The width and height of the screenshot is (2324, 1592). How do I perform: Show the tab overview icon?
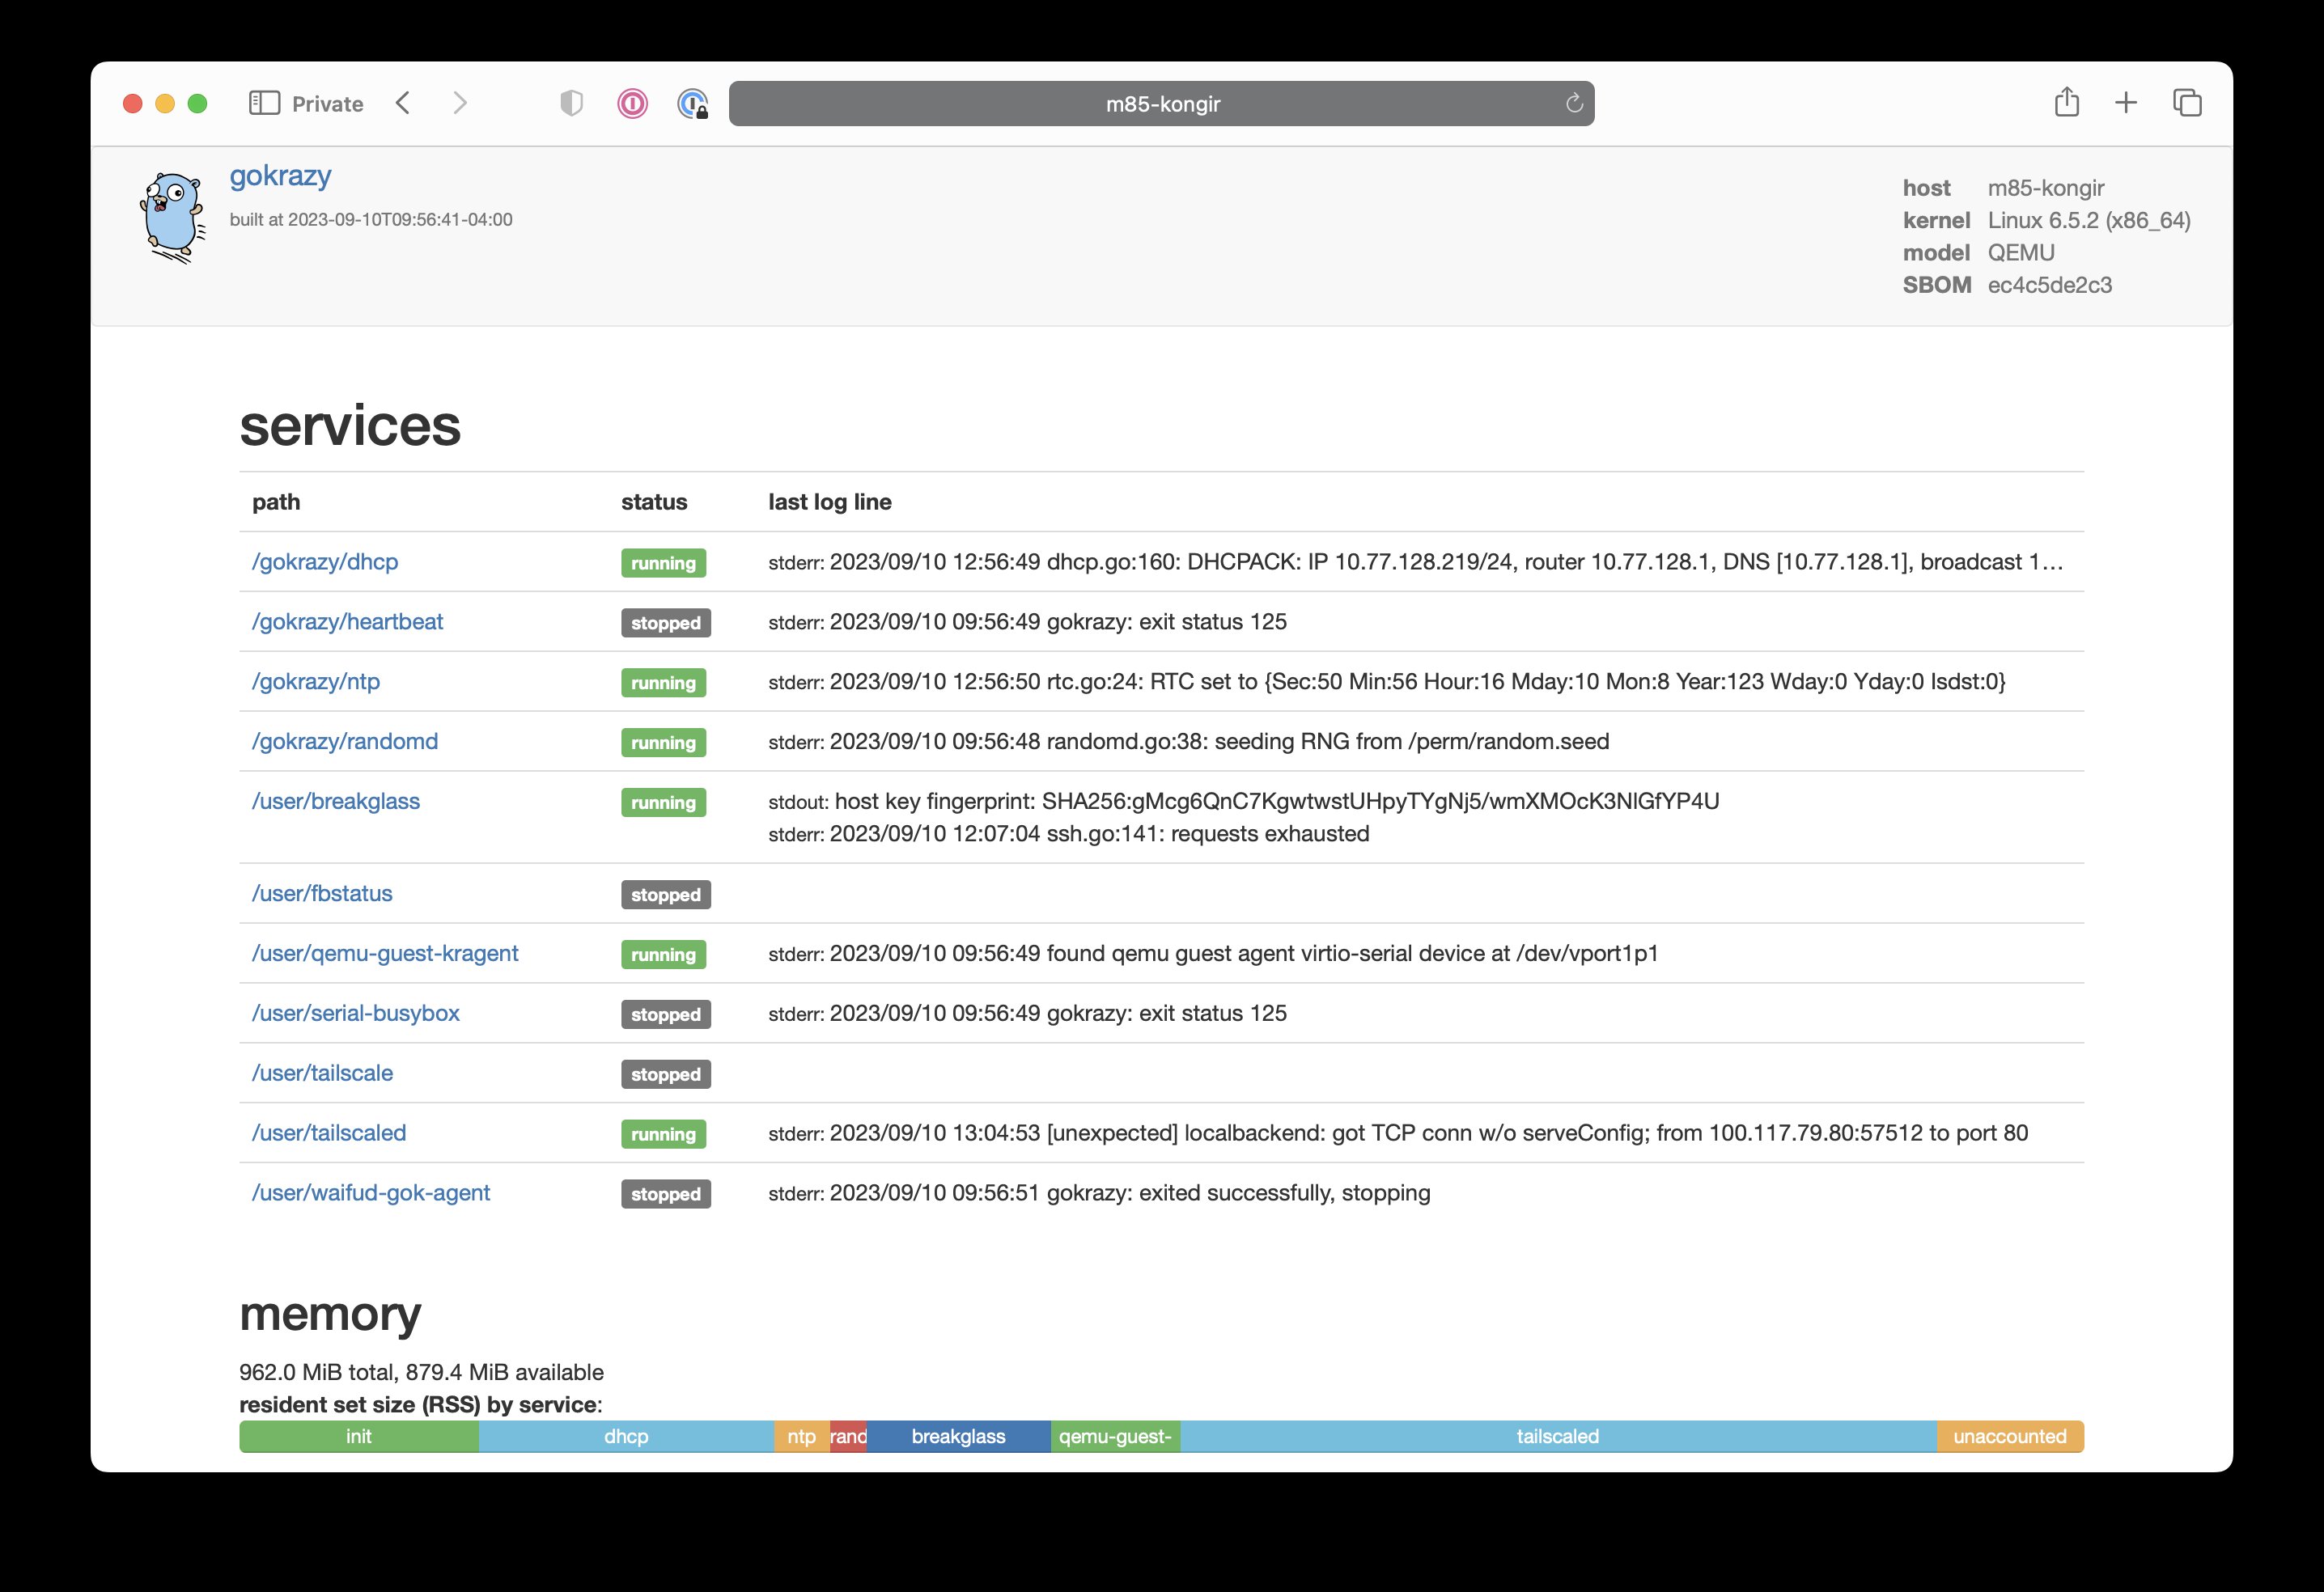tap(2187, 102)
